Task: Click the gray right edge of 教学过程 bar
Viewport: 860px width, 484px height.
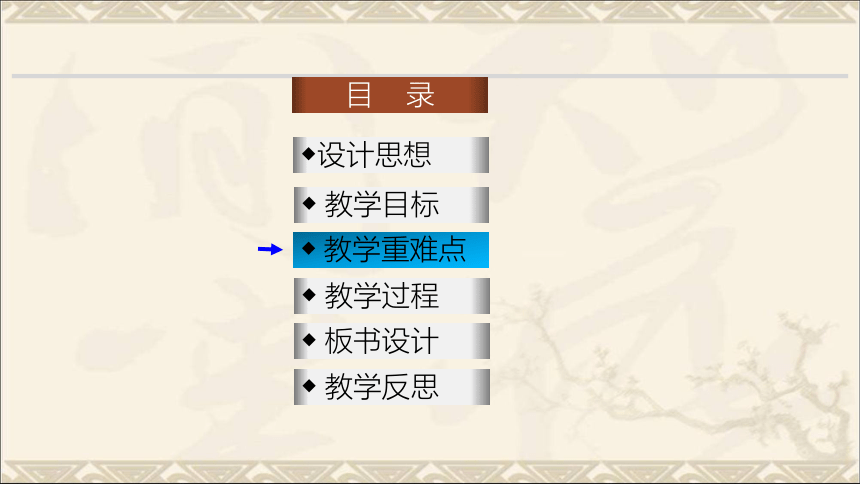Action: (481, 296)
